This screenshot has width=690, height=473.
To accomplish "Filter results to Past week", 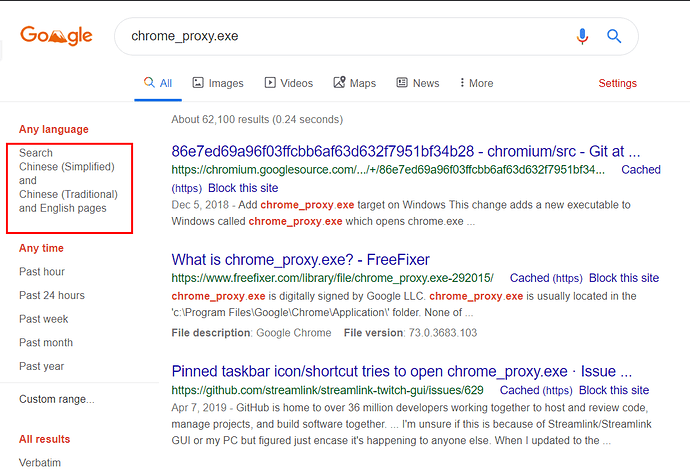I will (44, 319).
